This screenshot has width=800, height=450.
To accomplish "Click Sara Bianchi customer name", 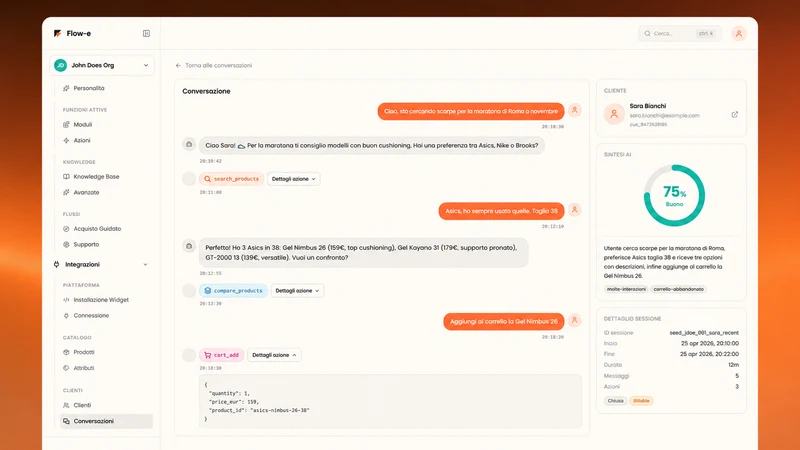I will point(647,106).
